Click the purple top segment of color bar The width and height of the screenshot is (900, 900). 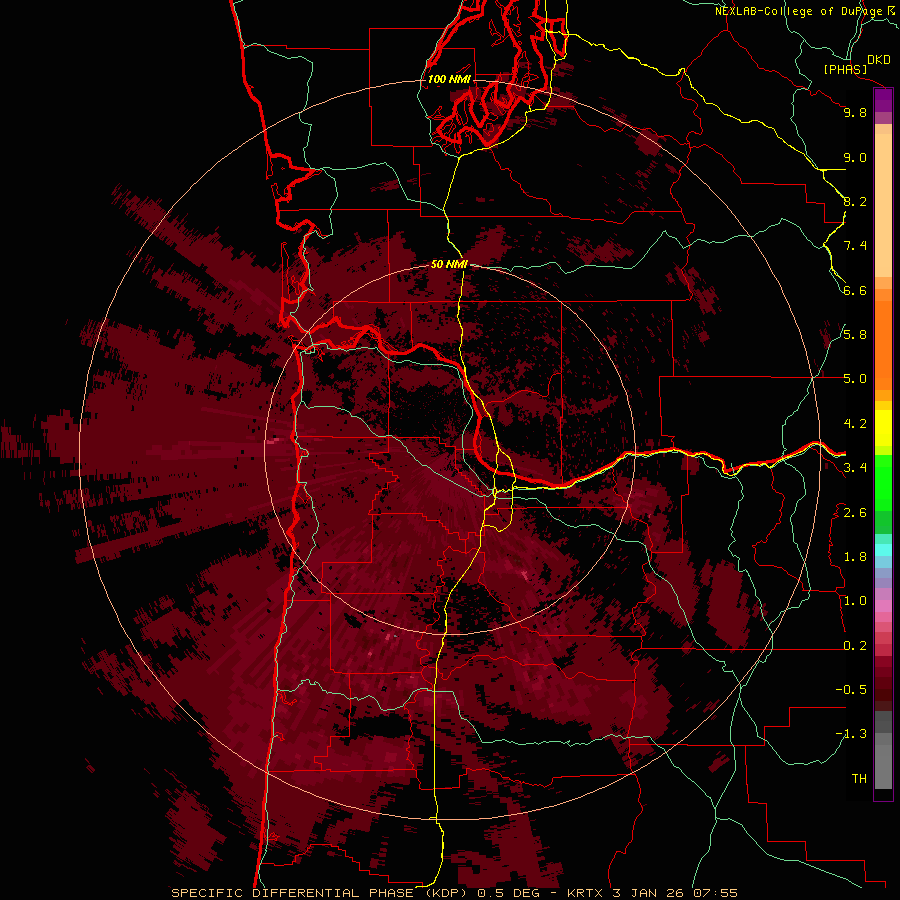point(883,100)
